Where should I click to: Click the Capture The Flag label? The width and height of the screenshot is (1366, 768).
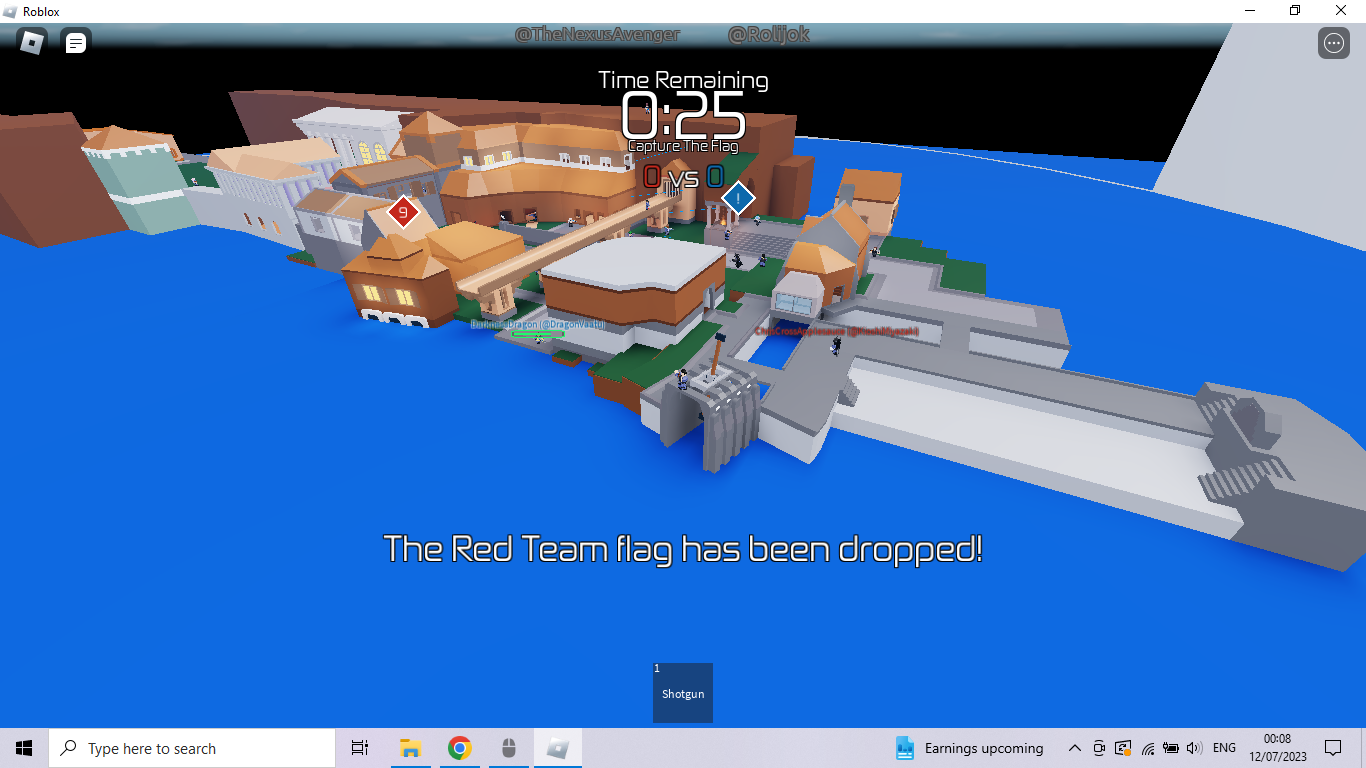683,146
